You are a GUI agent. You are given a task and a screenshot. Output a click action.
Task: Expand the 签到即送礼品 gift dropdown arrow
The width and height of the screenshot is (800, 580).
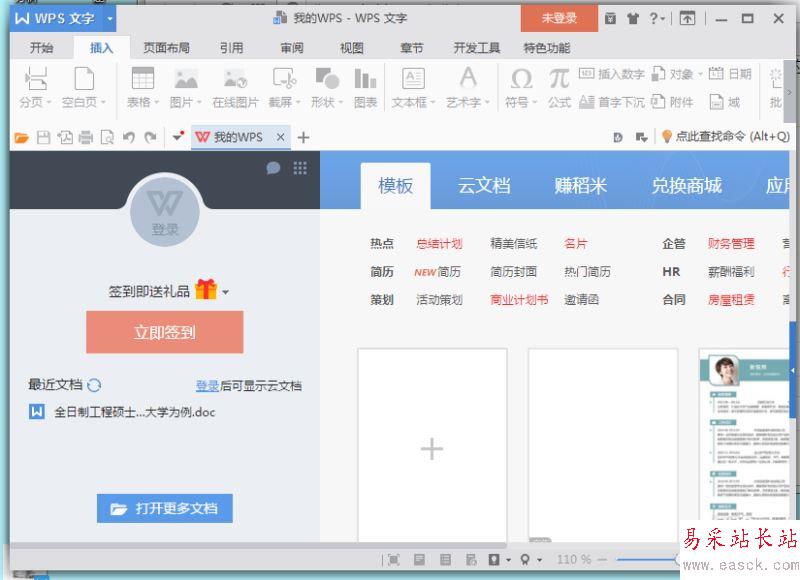coord(226,292)
